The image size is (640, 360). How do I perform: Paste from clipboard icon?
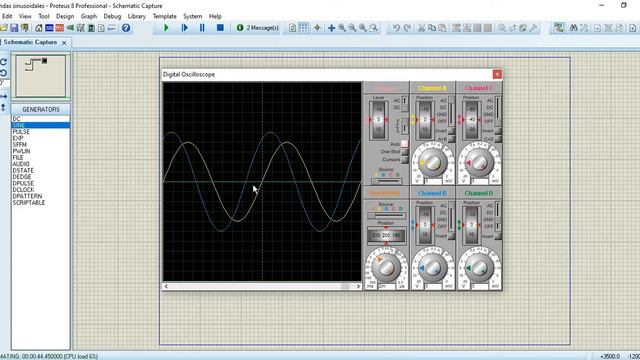[442, 28]
